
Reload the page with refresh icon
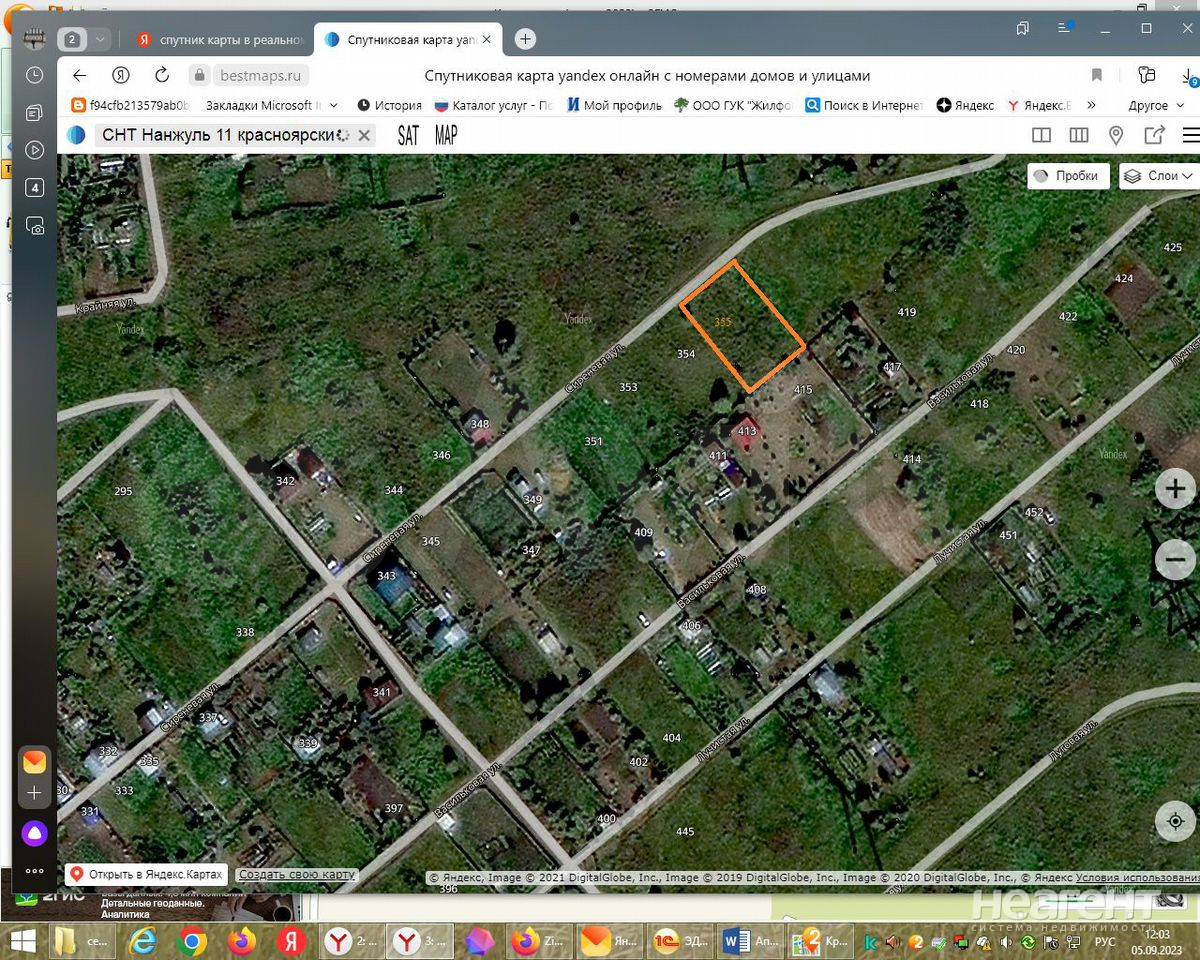point(162,75)
